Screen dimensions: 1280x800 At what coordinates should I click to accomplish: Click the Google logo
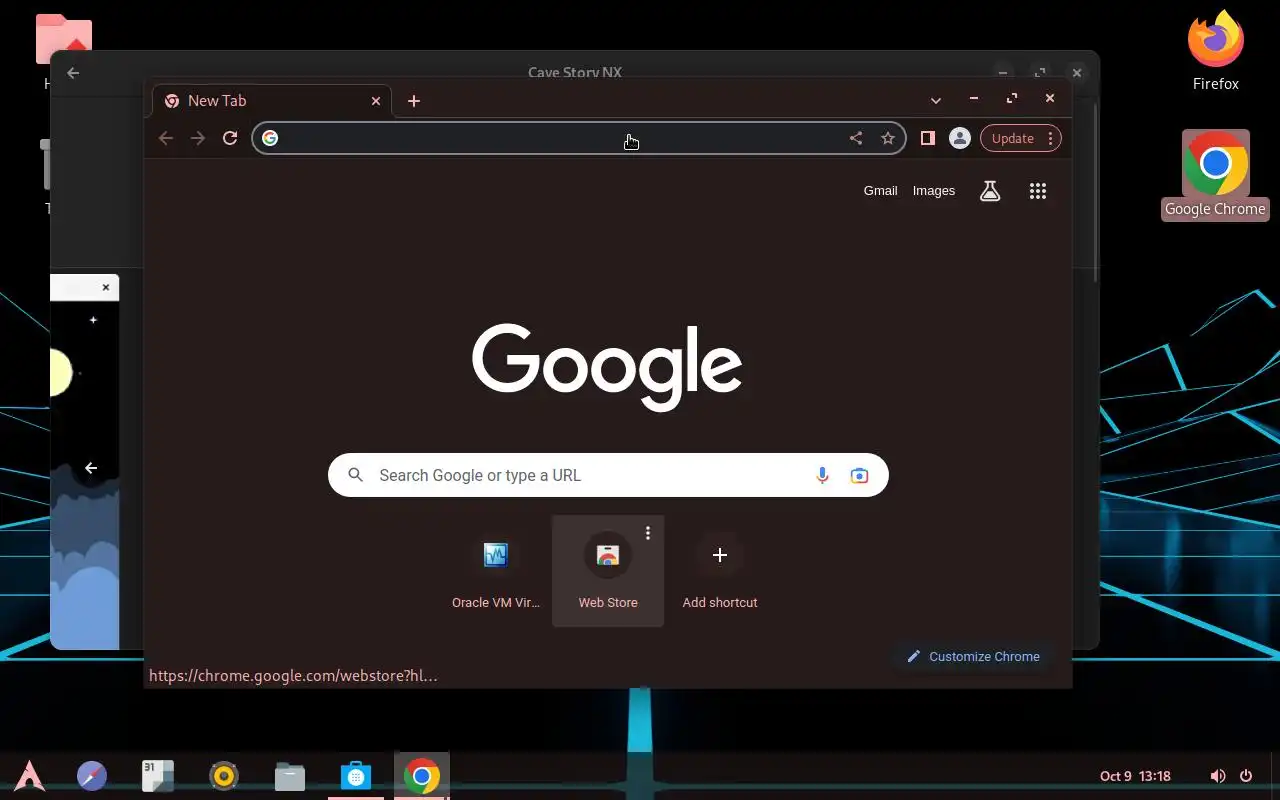(607, 367)
